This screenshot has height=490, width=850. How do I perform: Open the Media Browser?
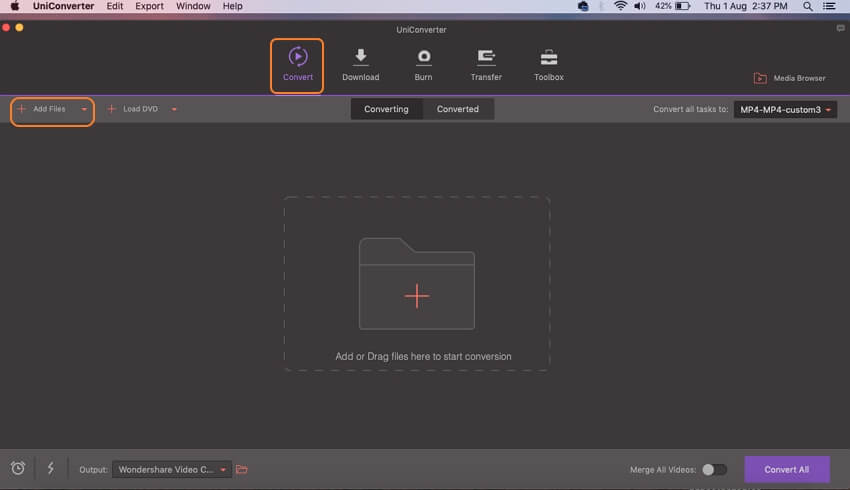click(790, 78)
